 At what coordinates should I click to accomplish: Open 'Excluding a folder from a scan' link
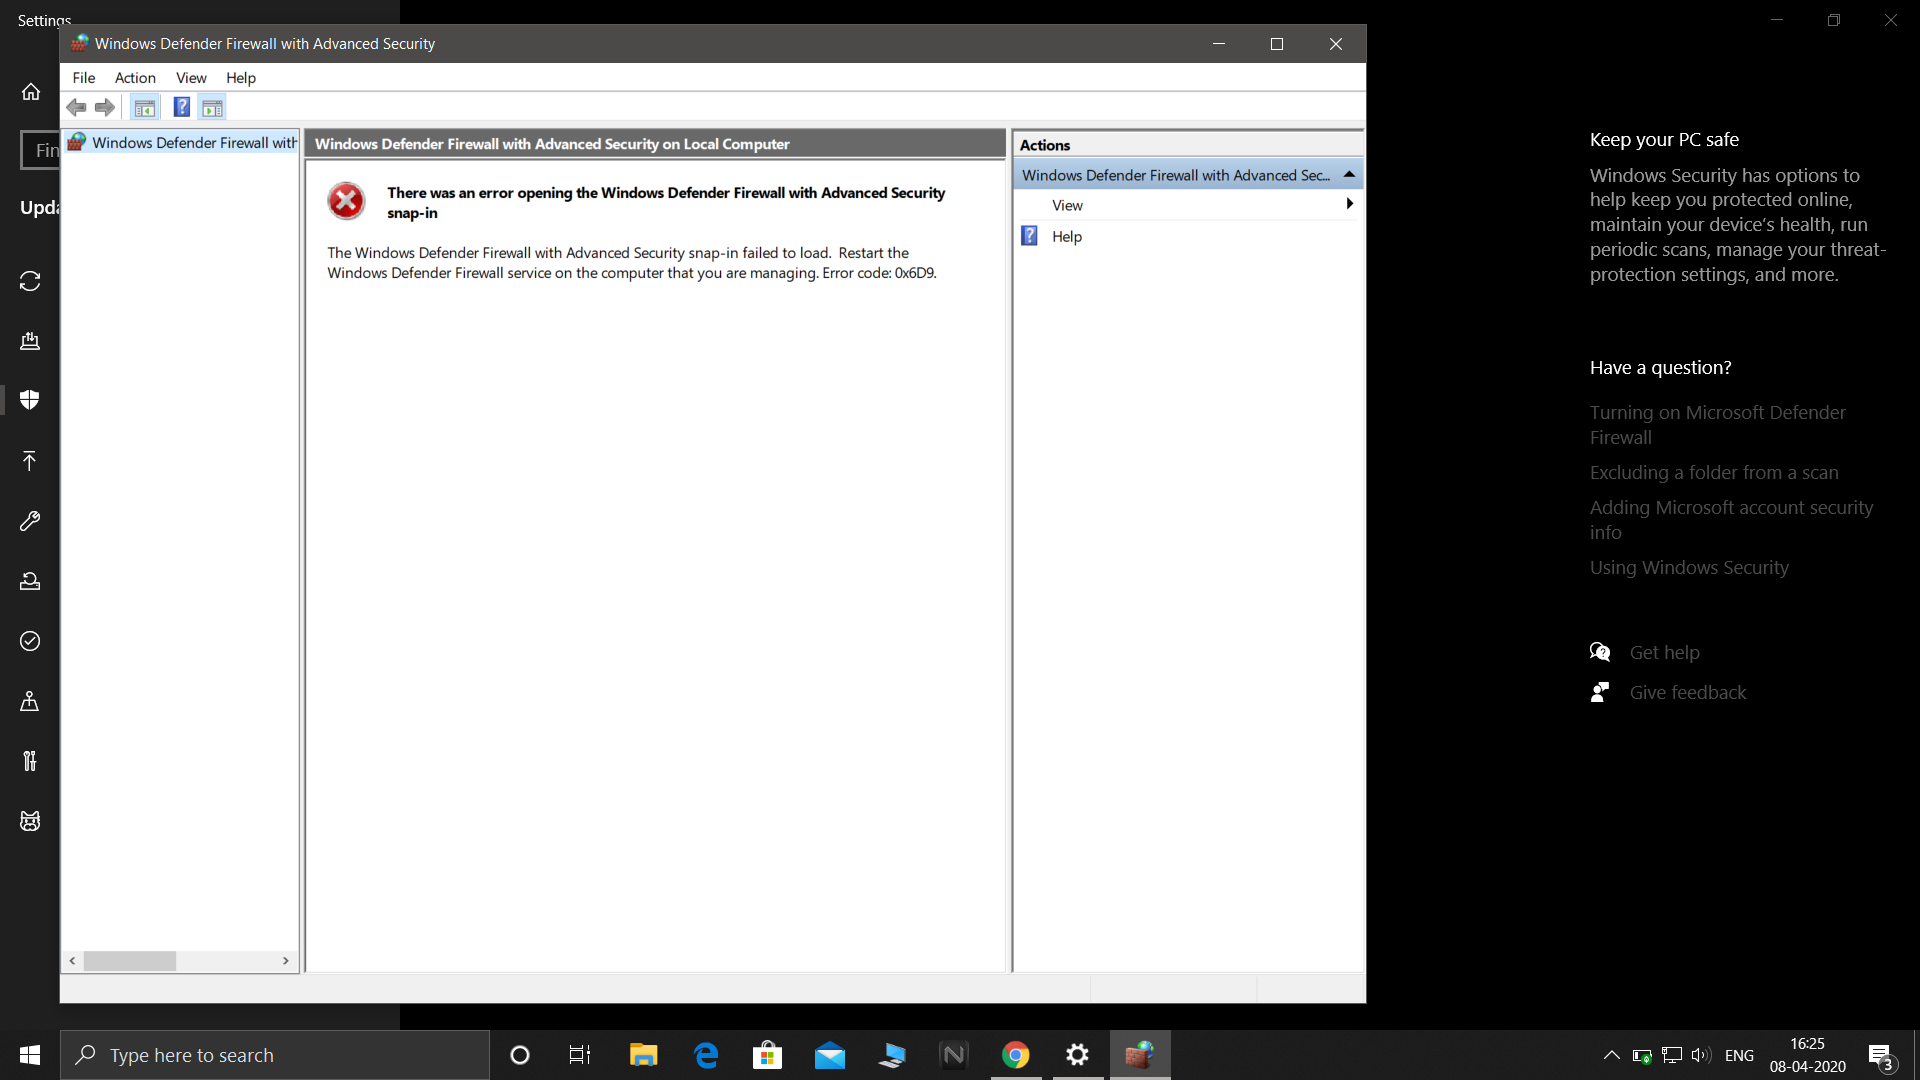[1714, 472]
